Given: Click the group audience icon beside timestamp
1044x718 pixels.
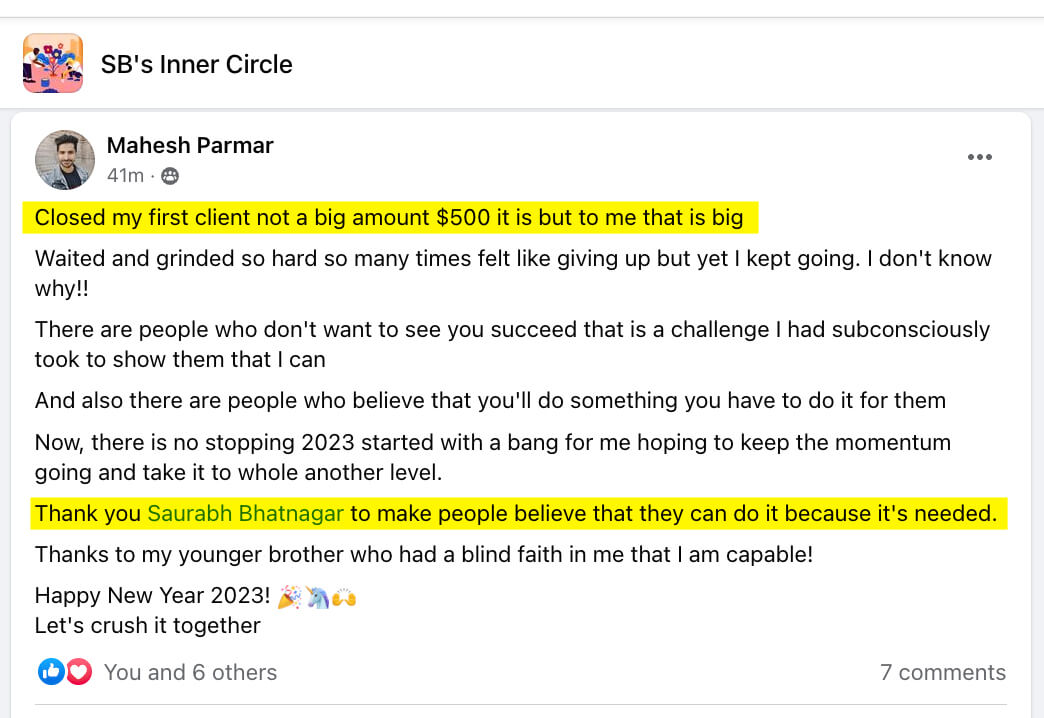Looking at the screenshot, I should point(169,176).
